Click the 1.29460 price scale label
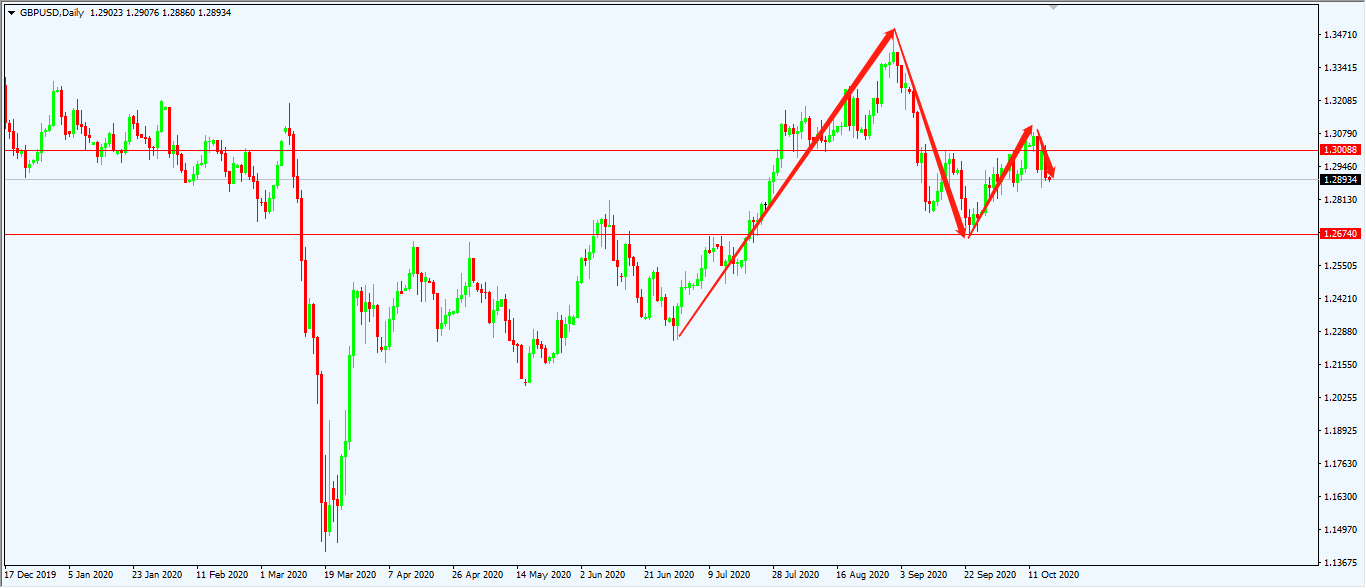Image resolution: width=1366 pixels, height=588 pixels. click(1339, 167)
